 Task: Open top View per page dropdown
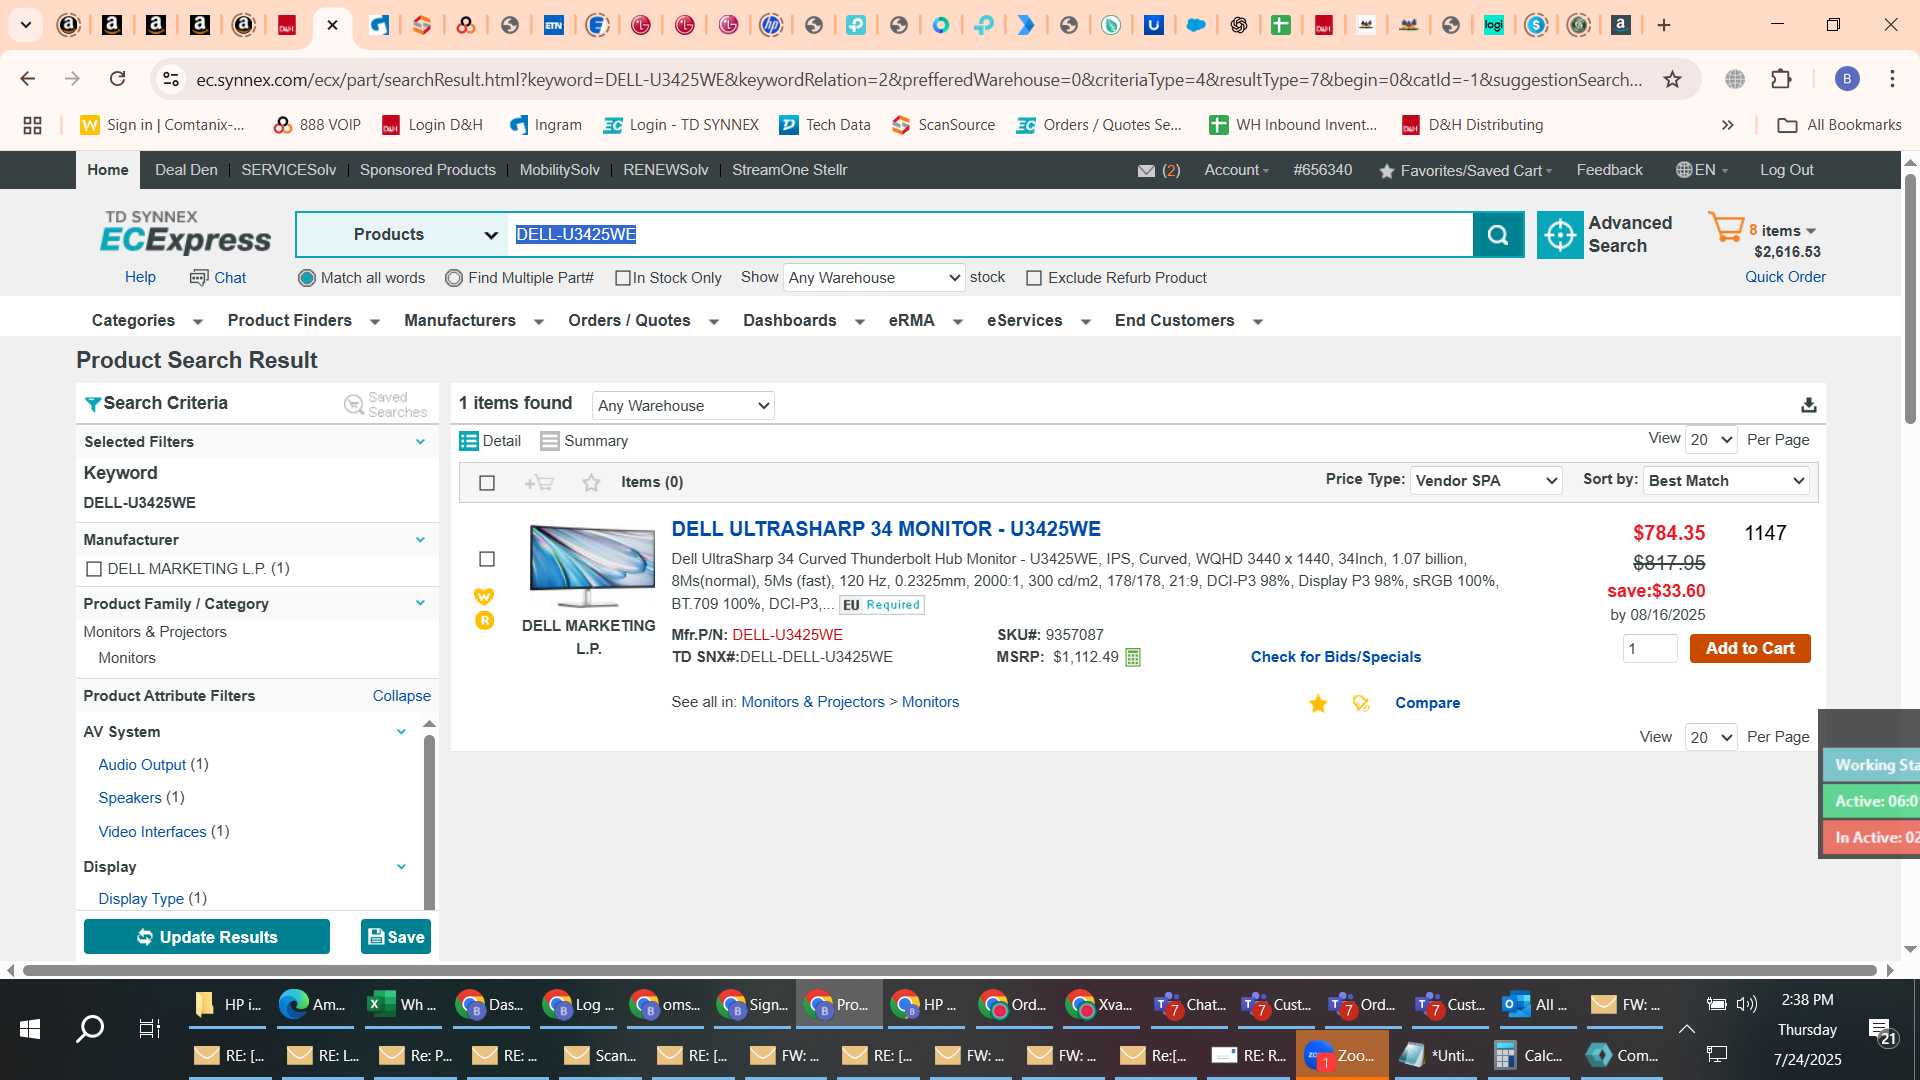(1711, 440)
